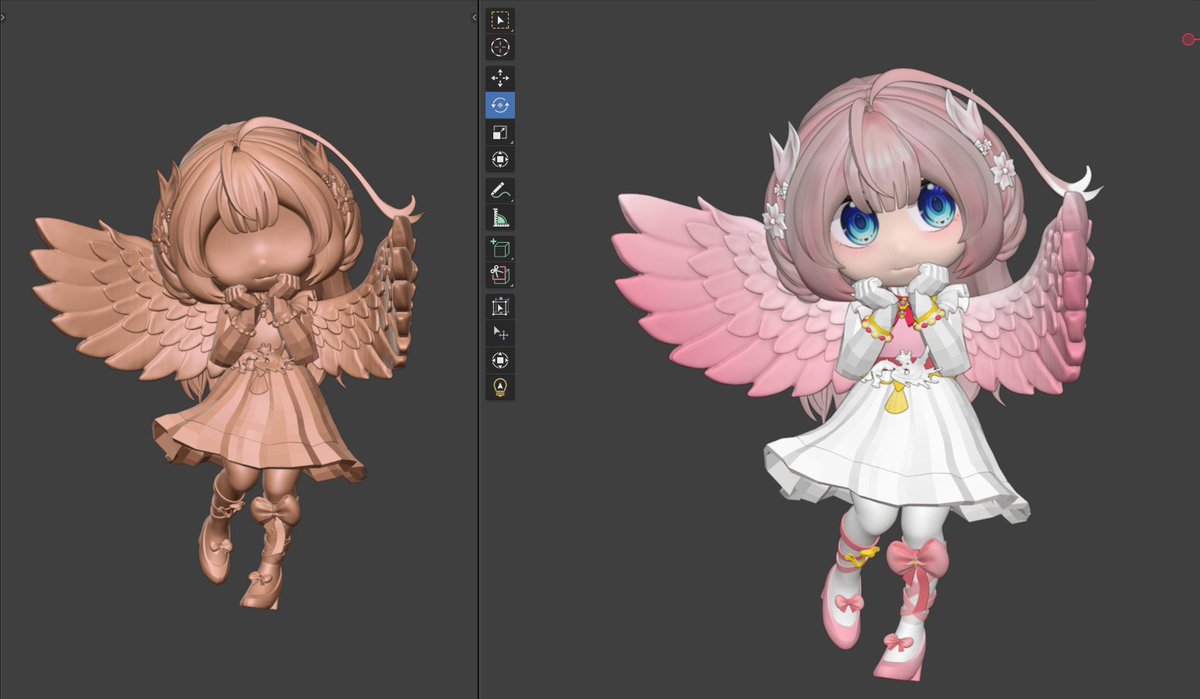Activate the lightbulb tool icon
The height and width of the screenshot is (699, 1200).
500,387
